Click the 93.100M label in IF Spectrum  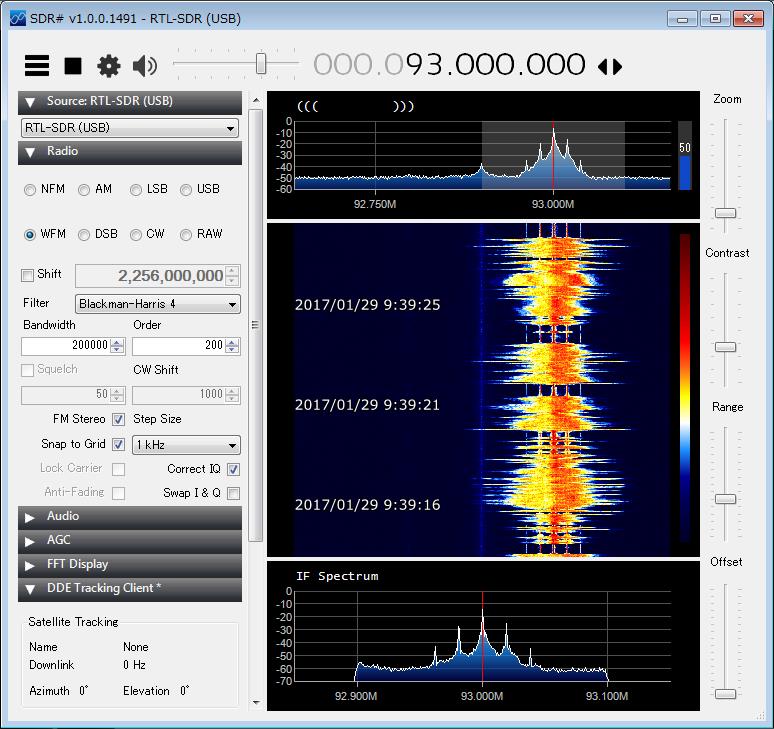607,696
